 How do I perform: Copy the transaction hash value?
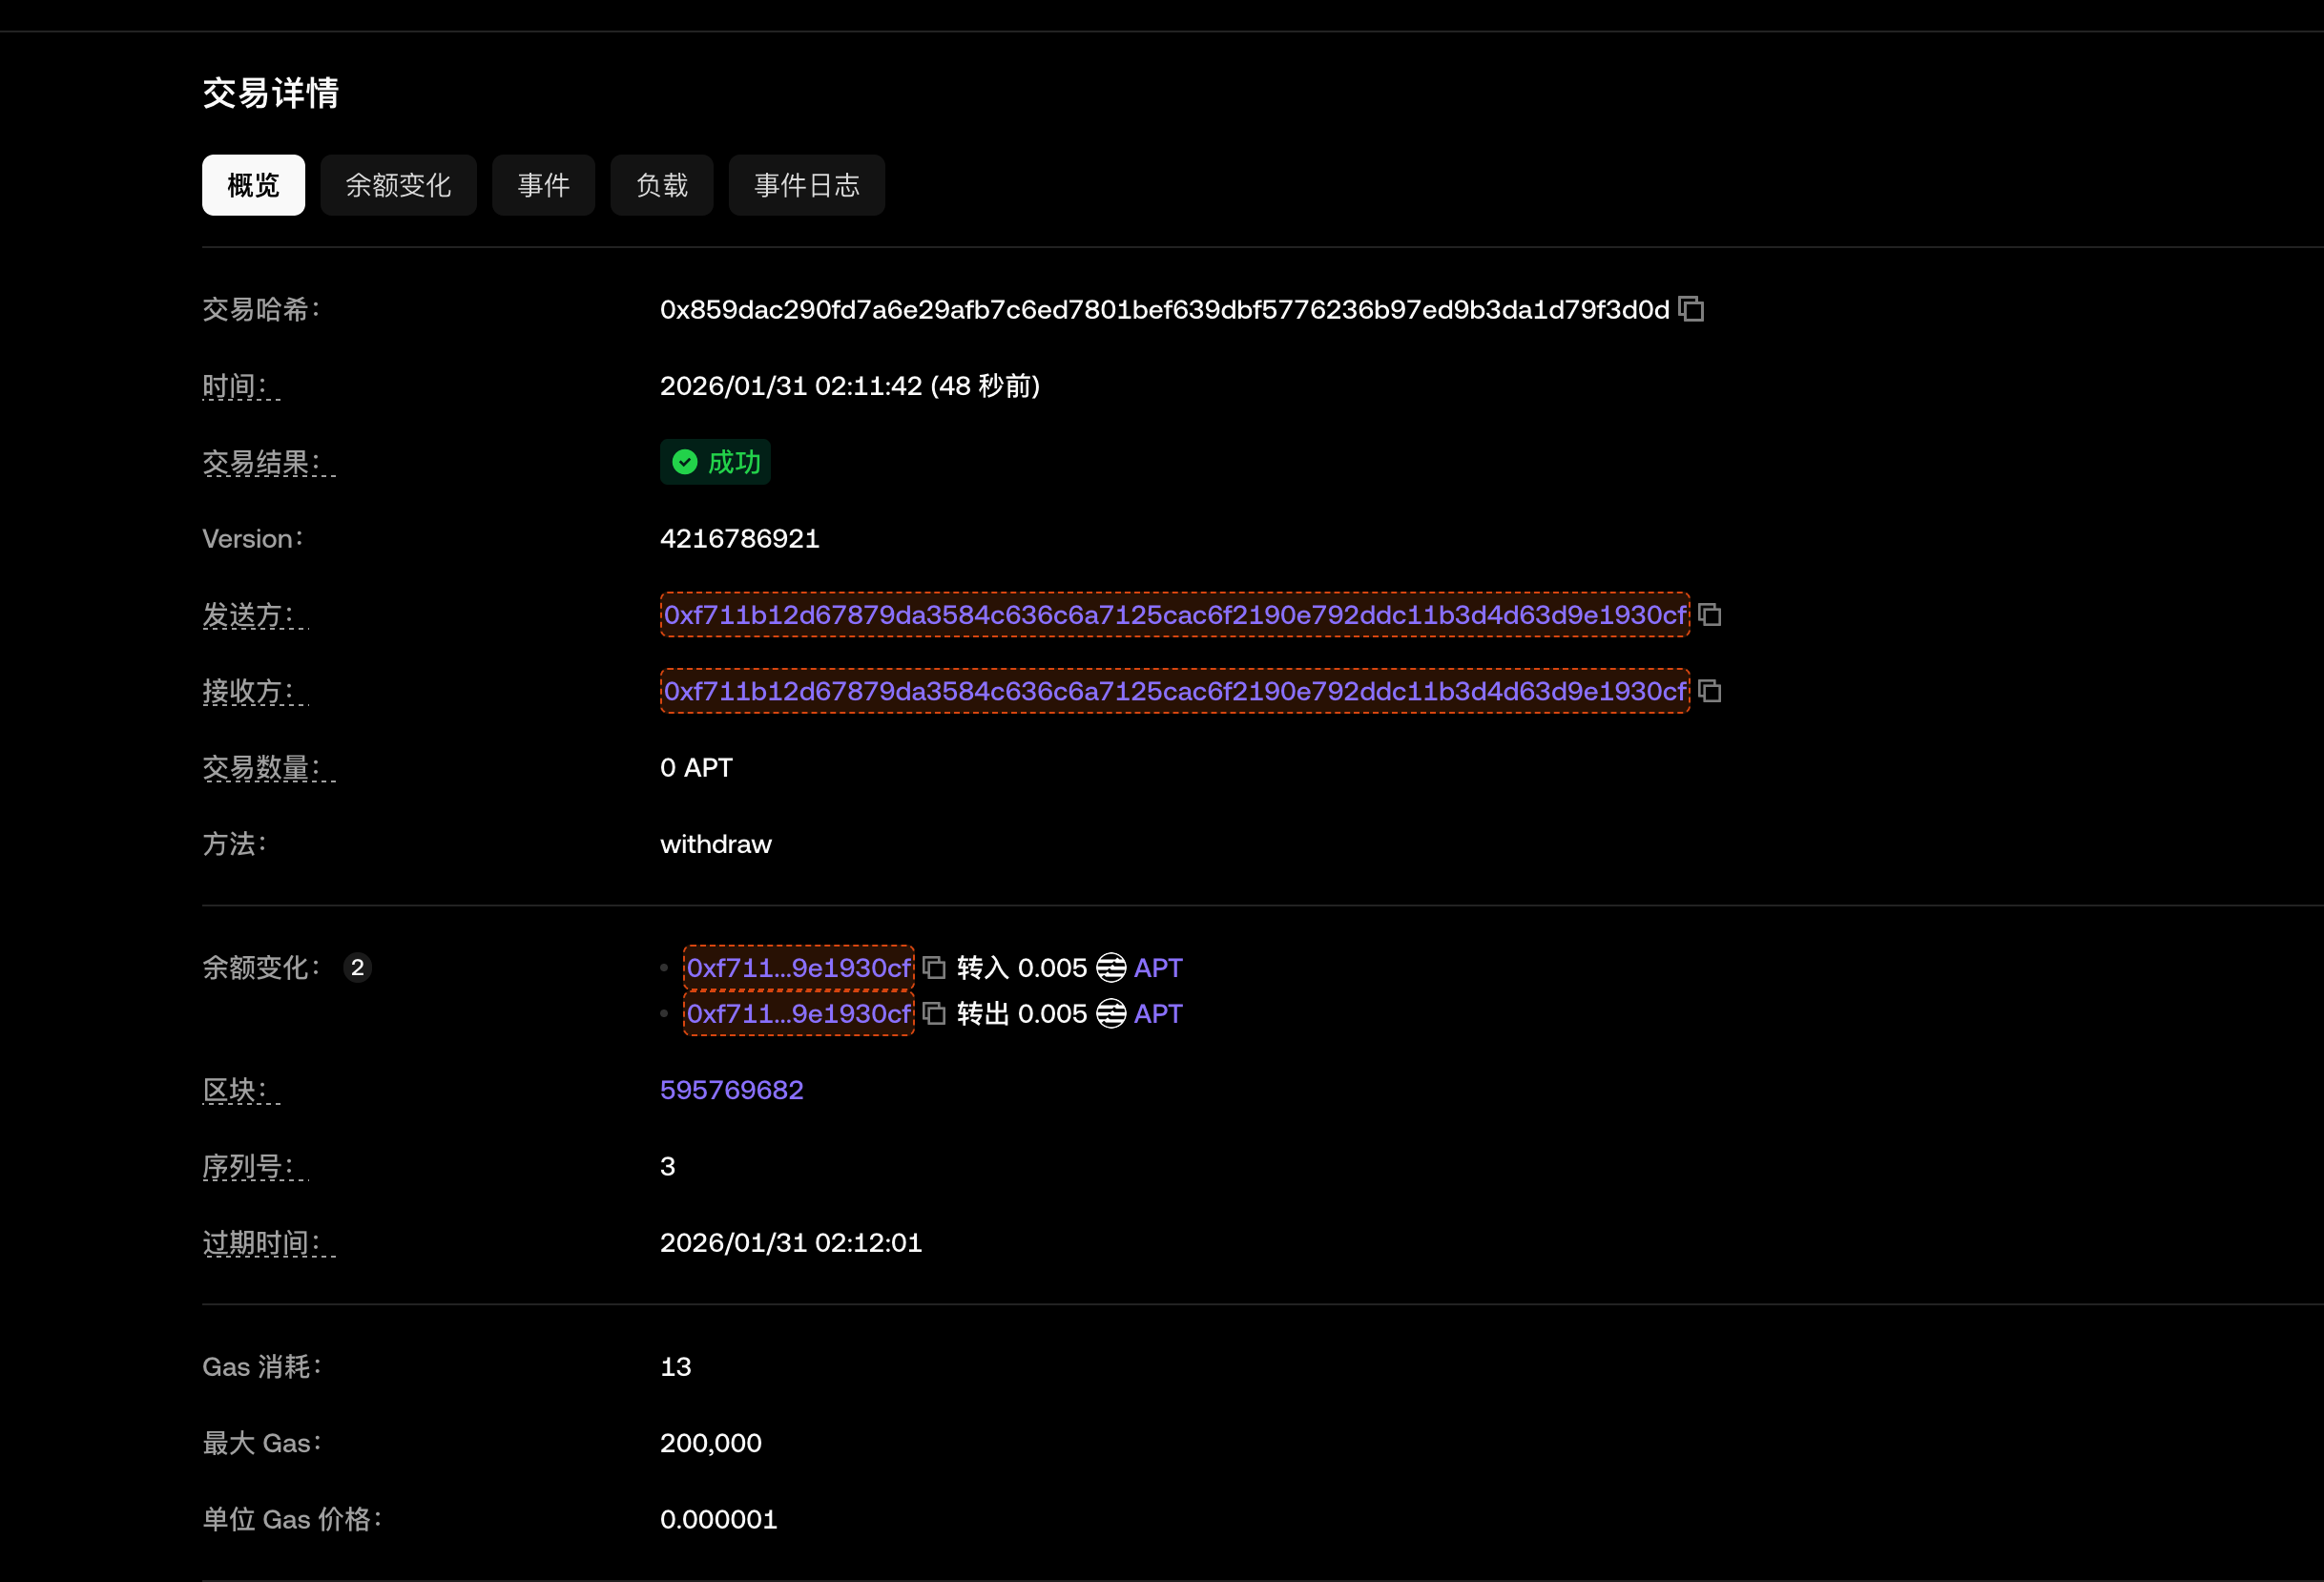[1691, 309]
